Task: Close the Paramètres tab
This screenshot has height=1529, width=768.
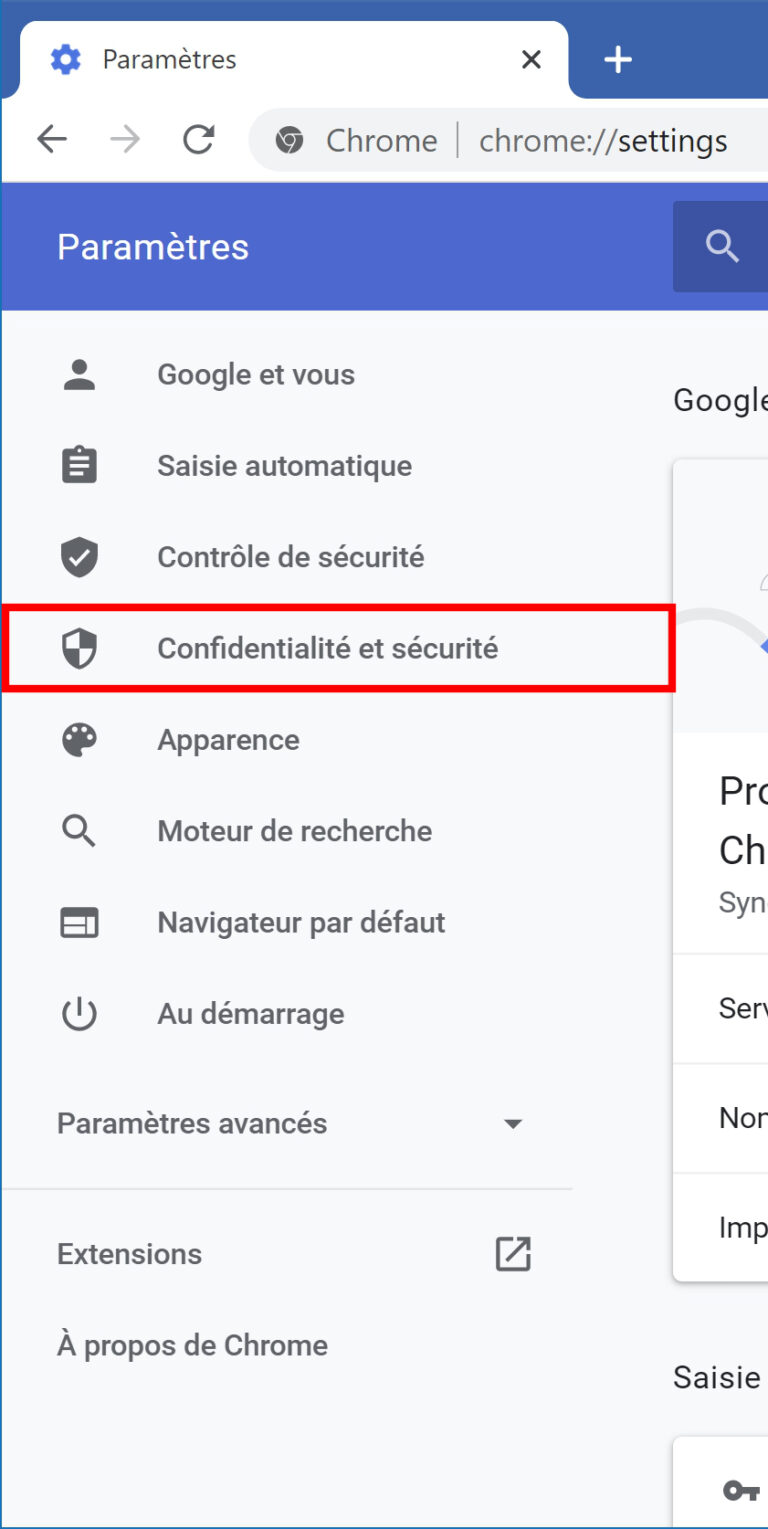Action: tap(531, 60)
